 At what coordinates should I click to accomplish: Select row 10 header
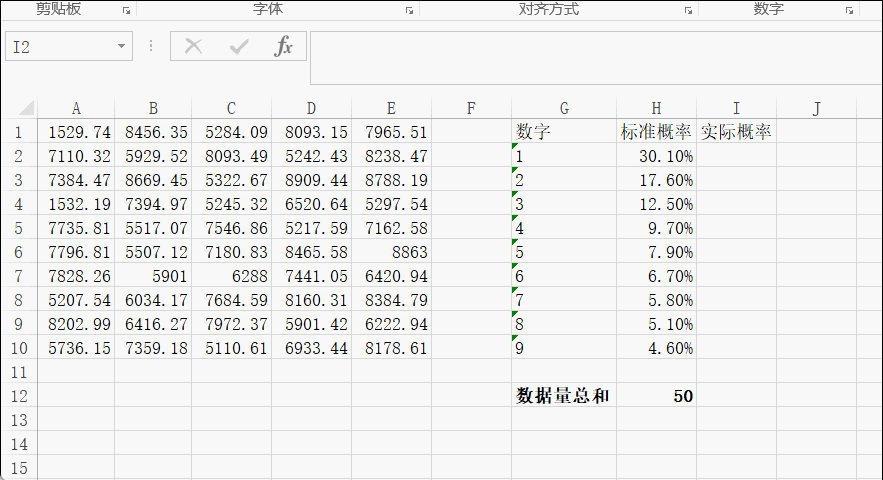19,348
